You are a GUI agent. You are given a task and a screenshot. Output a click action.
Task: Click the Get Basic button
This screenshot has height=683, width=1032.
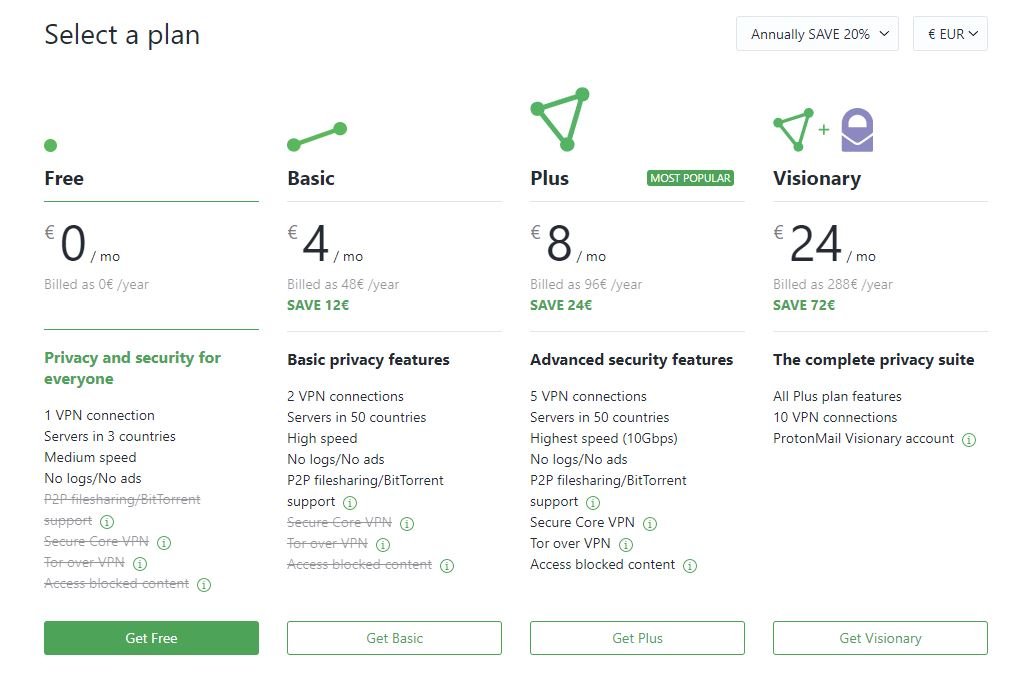point(394,638)
